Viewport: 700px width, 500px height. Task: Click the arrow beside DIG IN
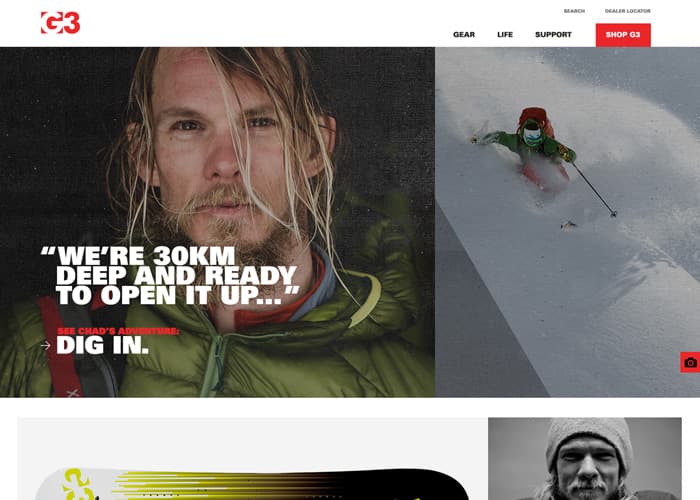(x=46, y=345)
